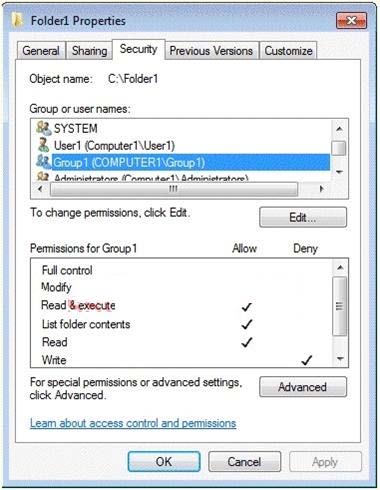The height and width of the screenshot is (490, 380).
Task: Click up arrow of permissions list scrollbar
Action: click(340, 268)
